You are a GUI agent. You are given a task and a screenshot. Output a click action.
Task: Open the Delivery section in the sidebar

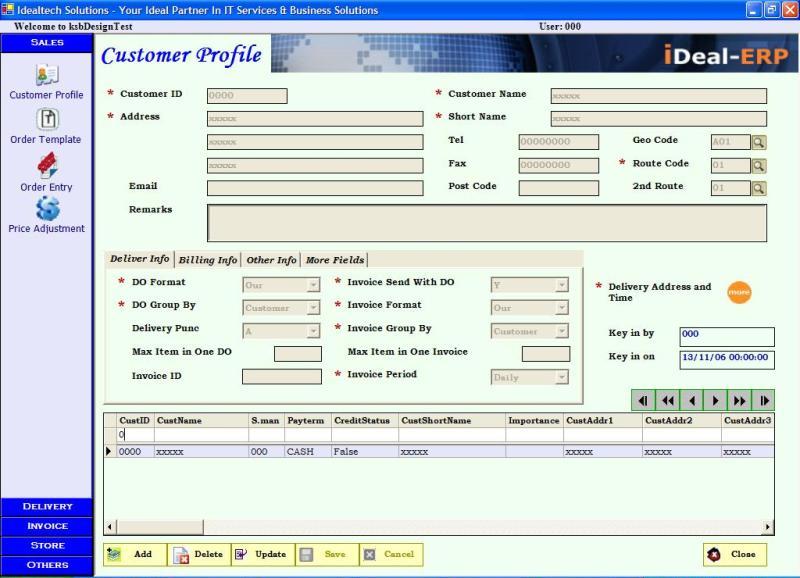[x=47, y=507]
